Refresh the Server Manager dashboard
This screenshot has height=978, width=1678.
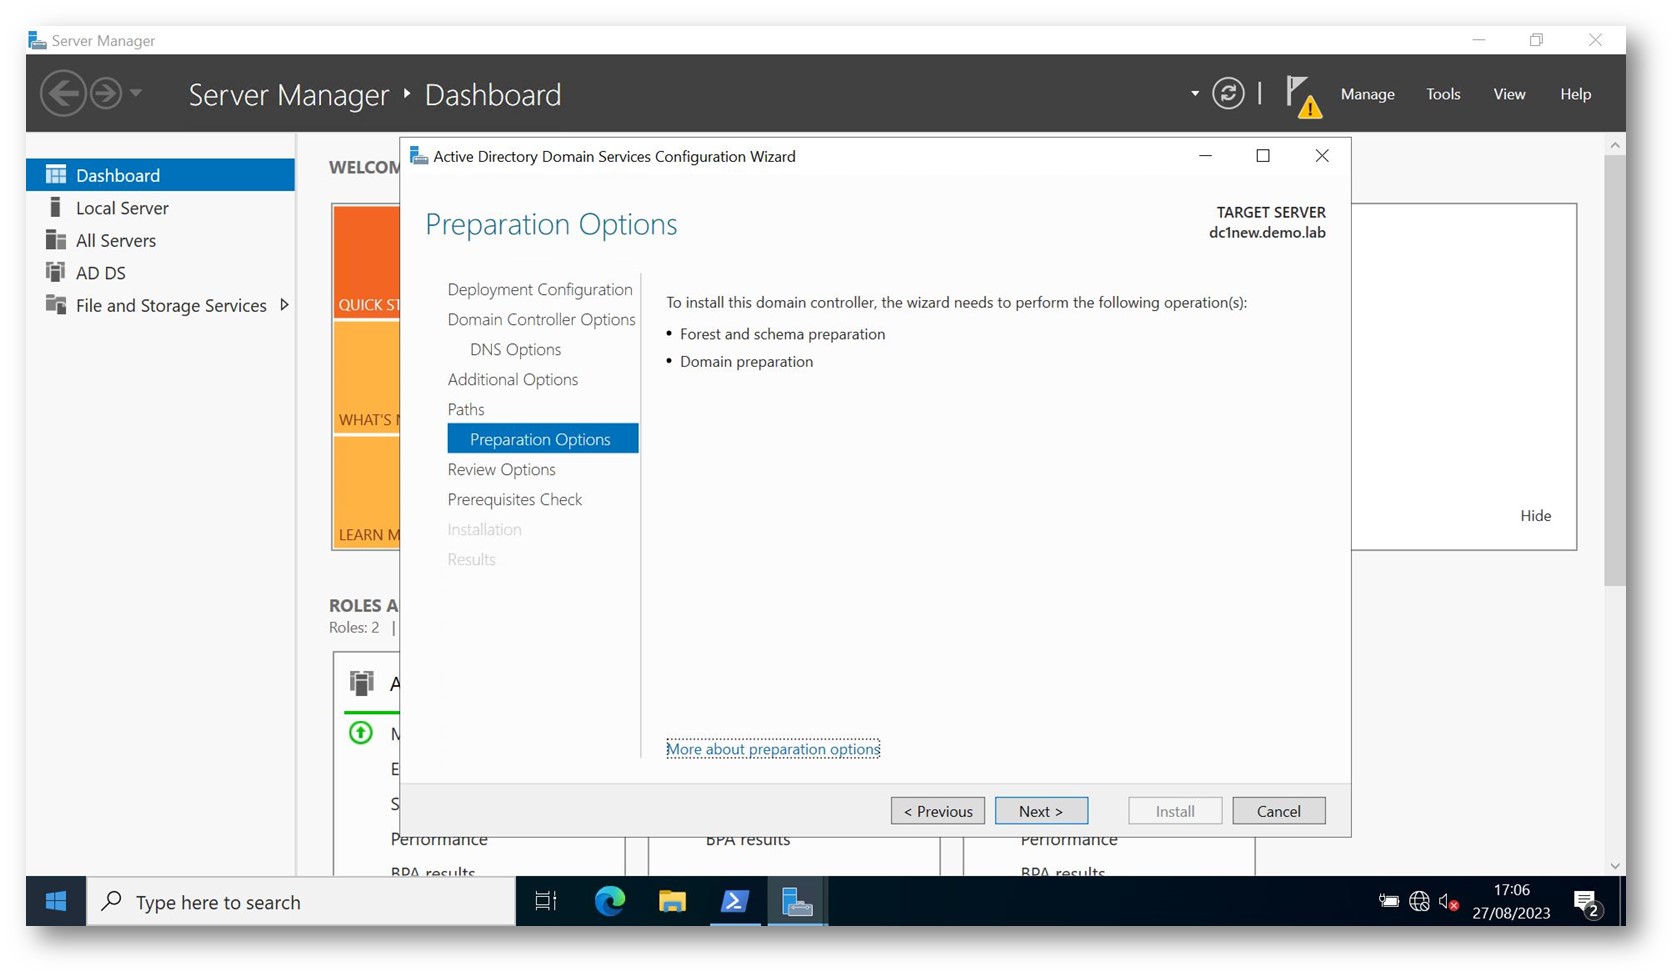click(1228, 94)
